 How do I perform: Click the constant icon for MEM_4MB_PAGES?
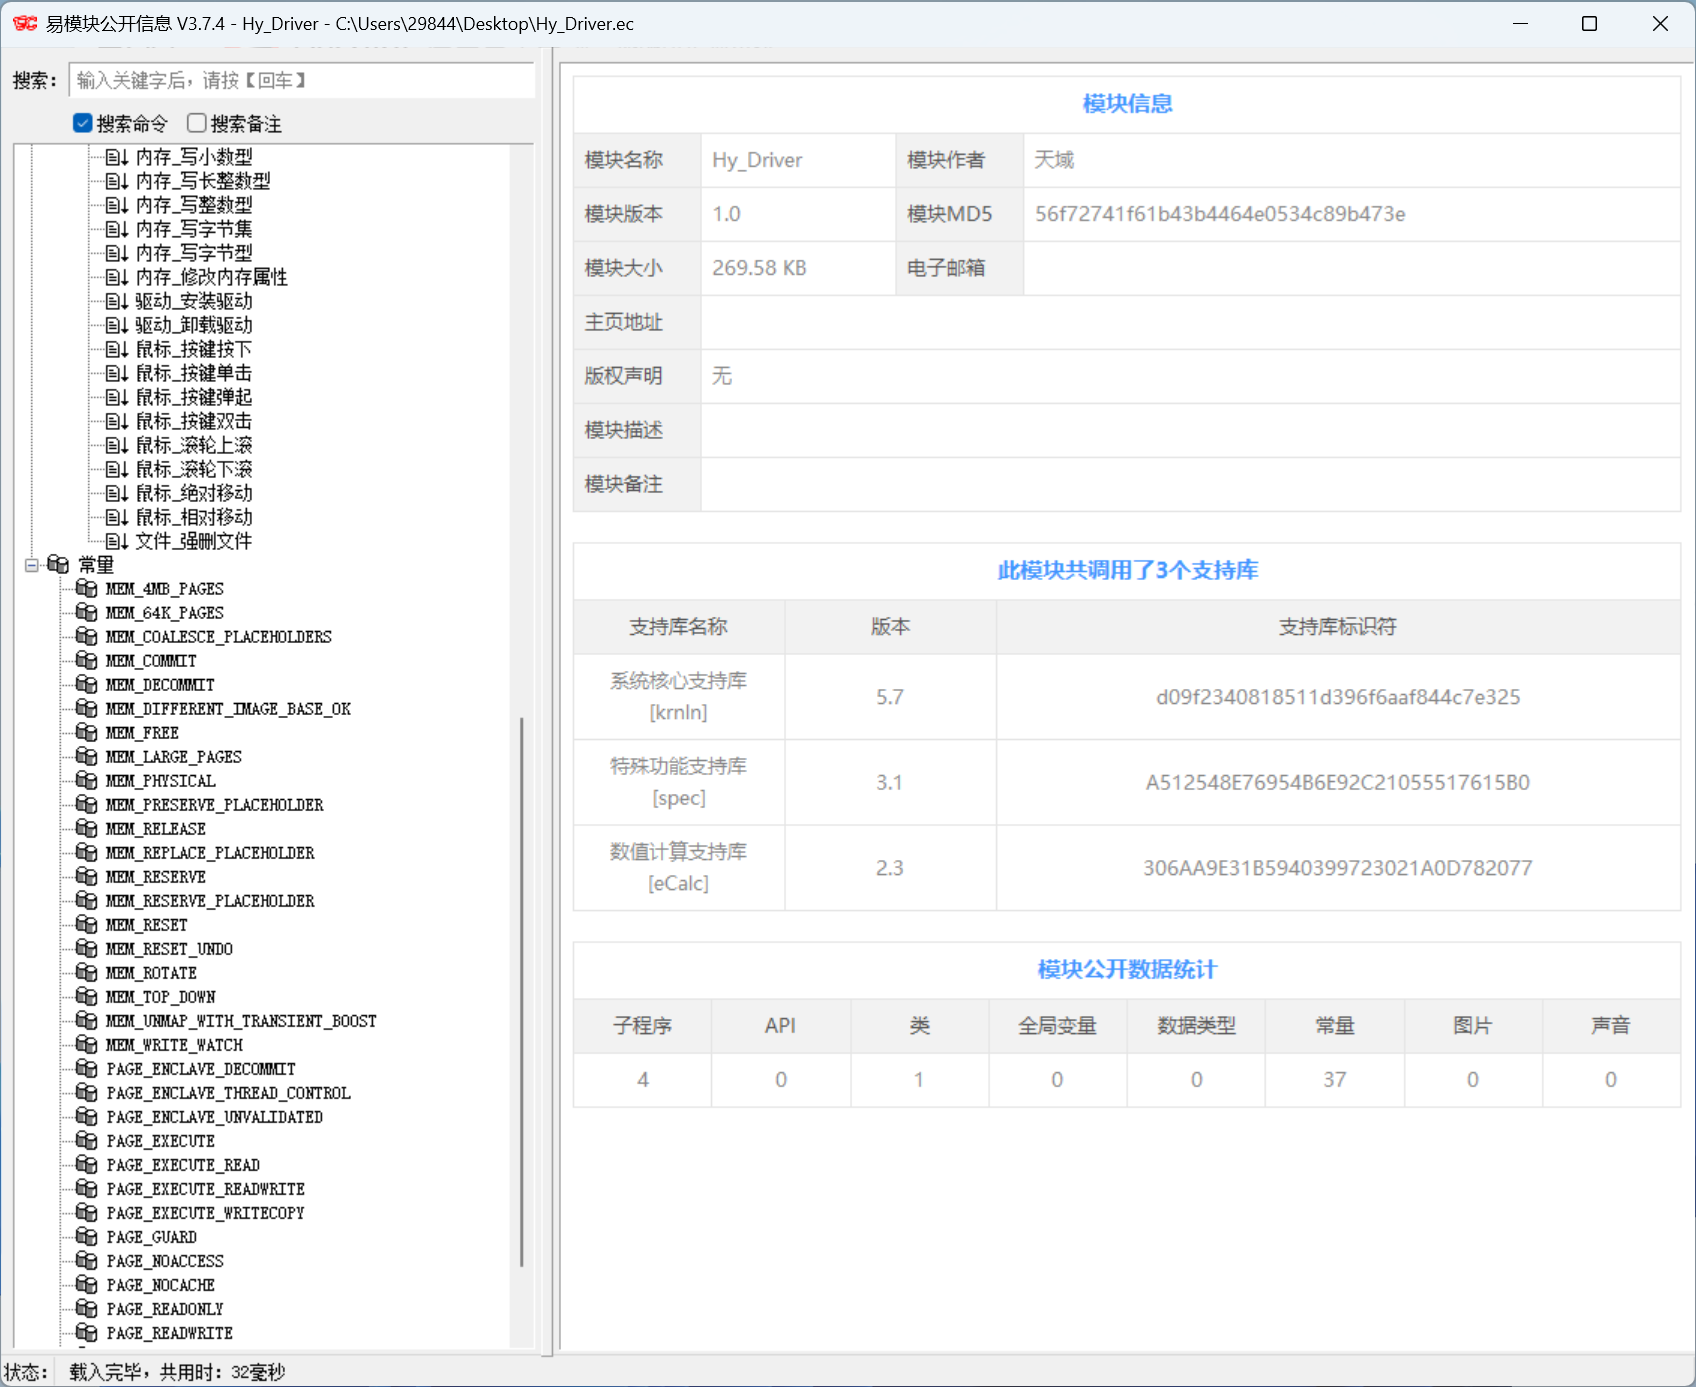[x=87, y=589]
